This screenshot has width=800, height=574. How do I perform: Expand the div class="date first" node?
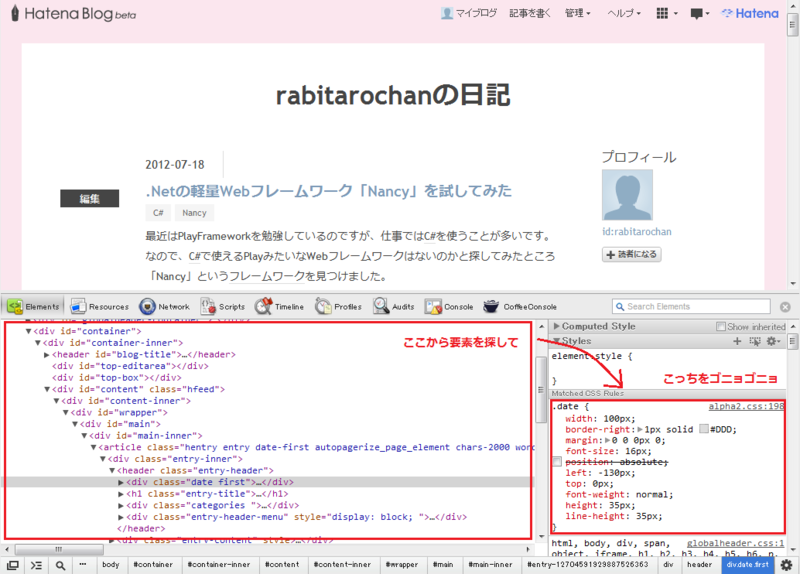121,482
